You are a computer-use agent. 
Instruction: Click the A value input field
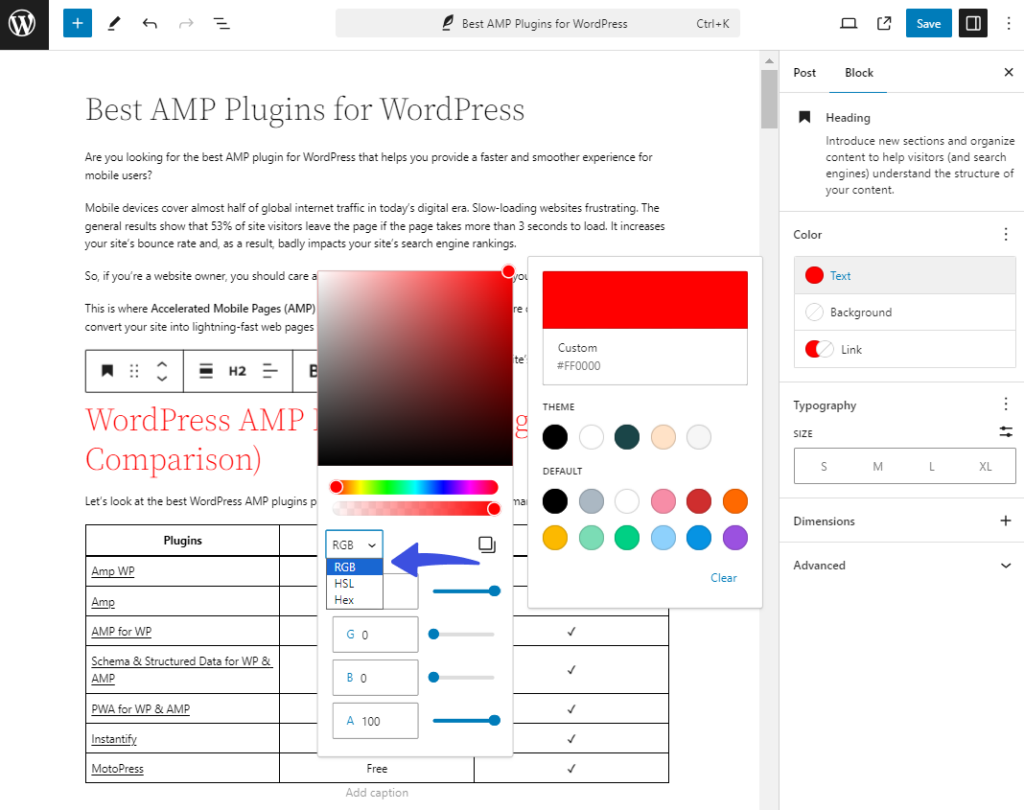[x=376, y=721]
